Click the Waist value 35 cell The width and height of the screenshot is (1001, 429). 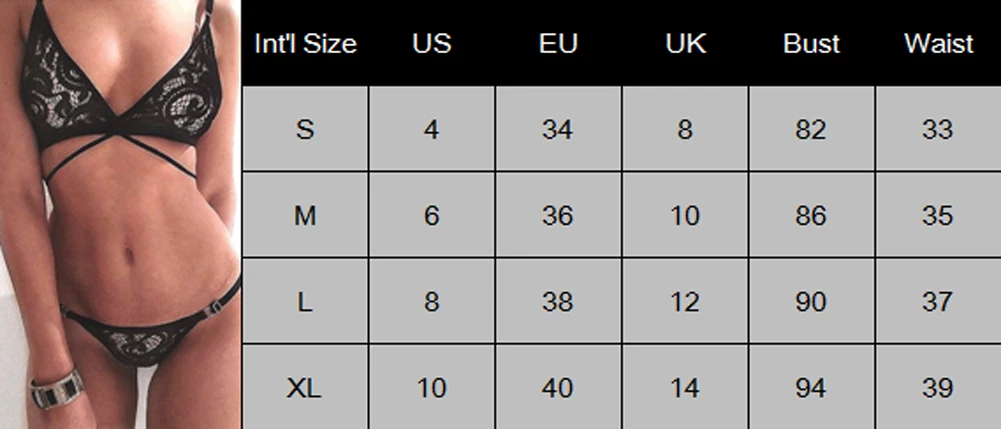[x=938, y=216]
